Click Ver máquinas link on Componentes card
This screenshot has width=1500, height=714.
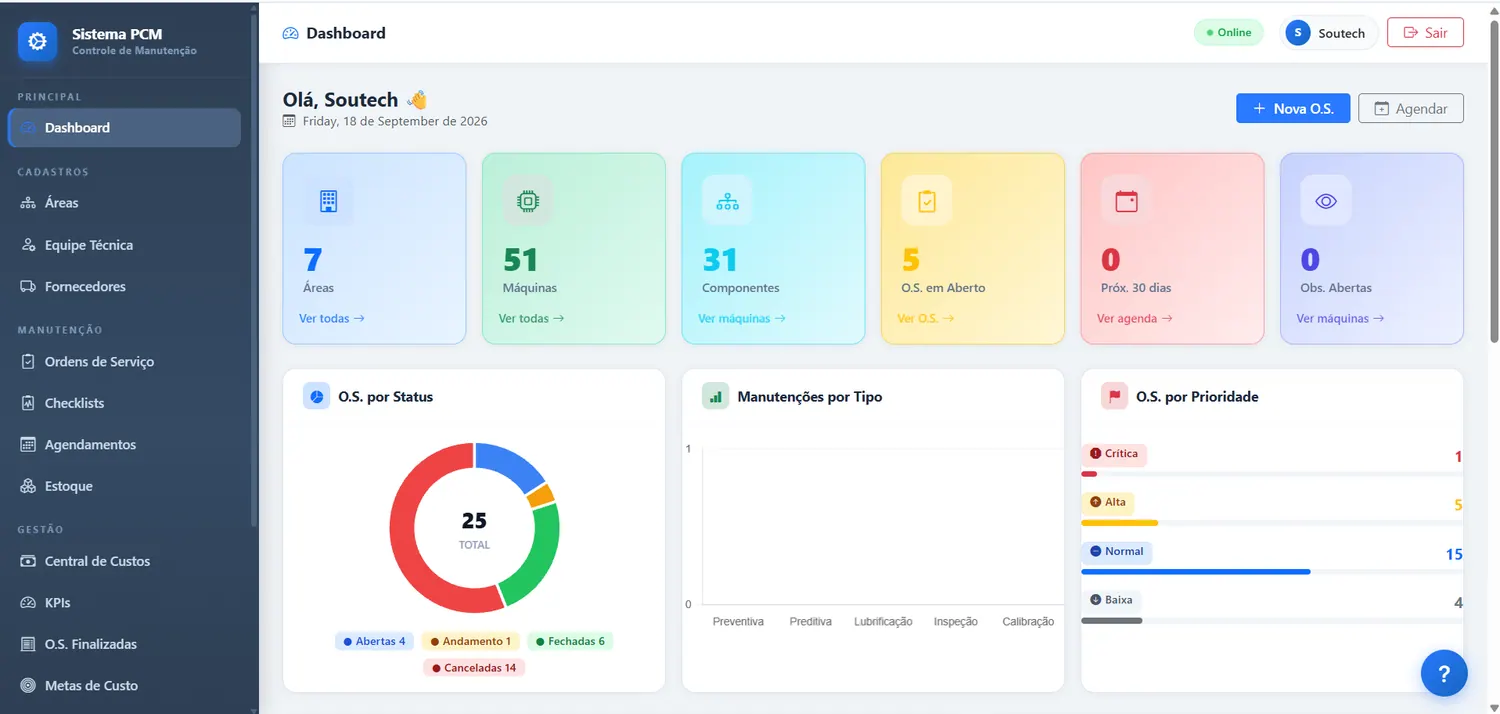point(742,318)
